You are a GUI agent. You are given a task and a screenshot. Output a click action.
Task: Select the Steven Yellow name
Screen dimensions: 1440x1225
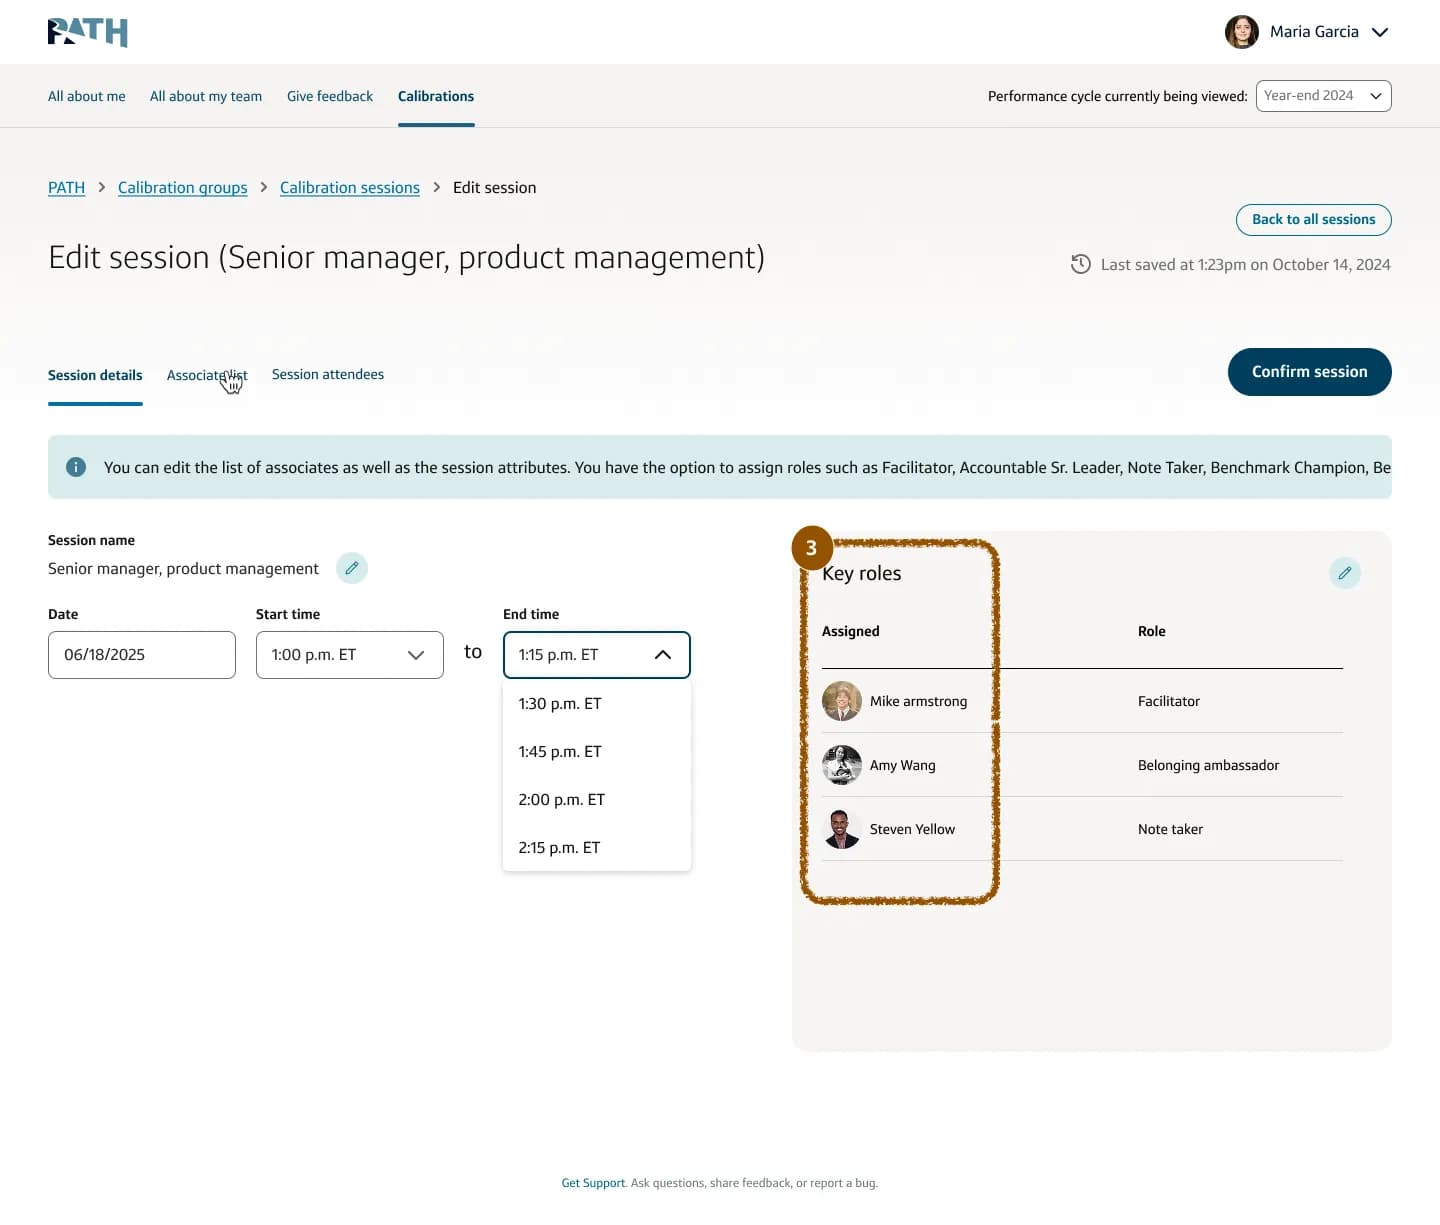click(x=912, y=830)
